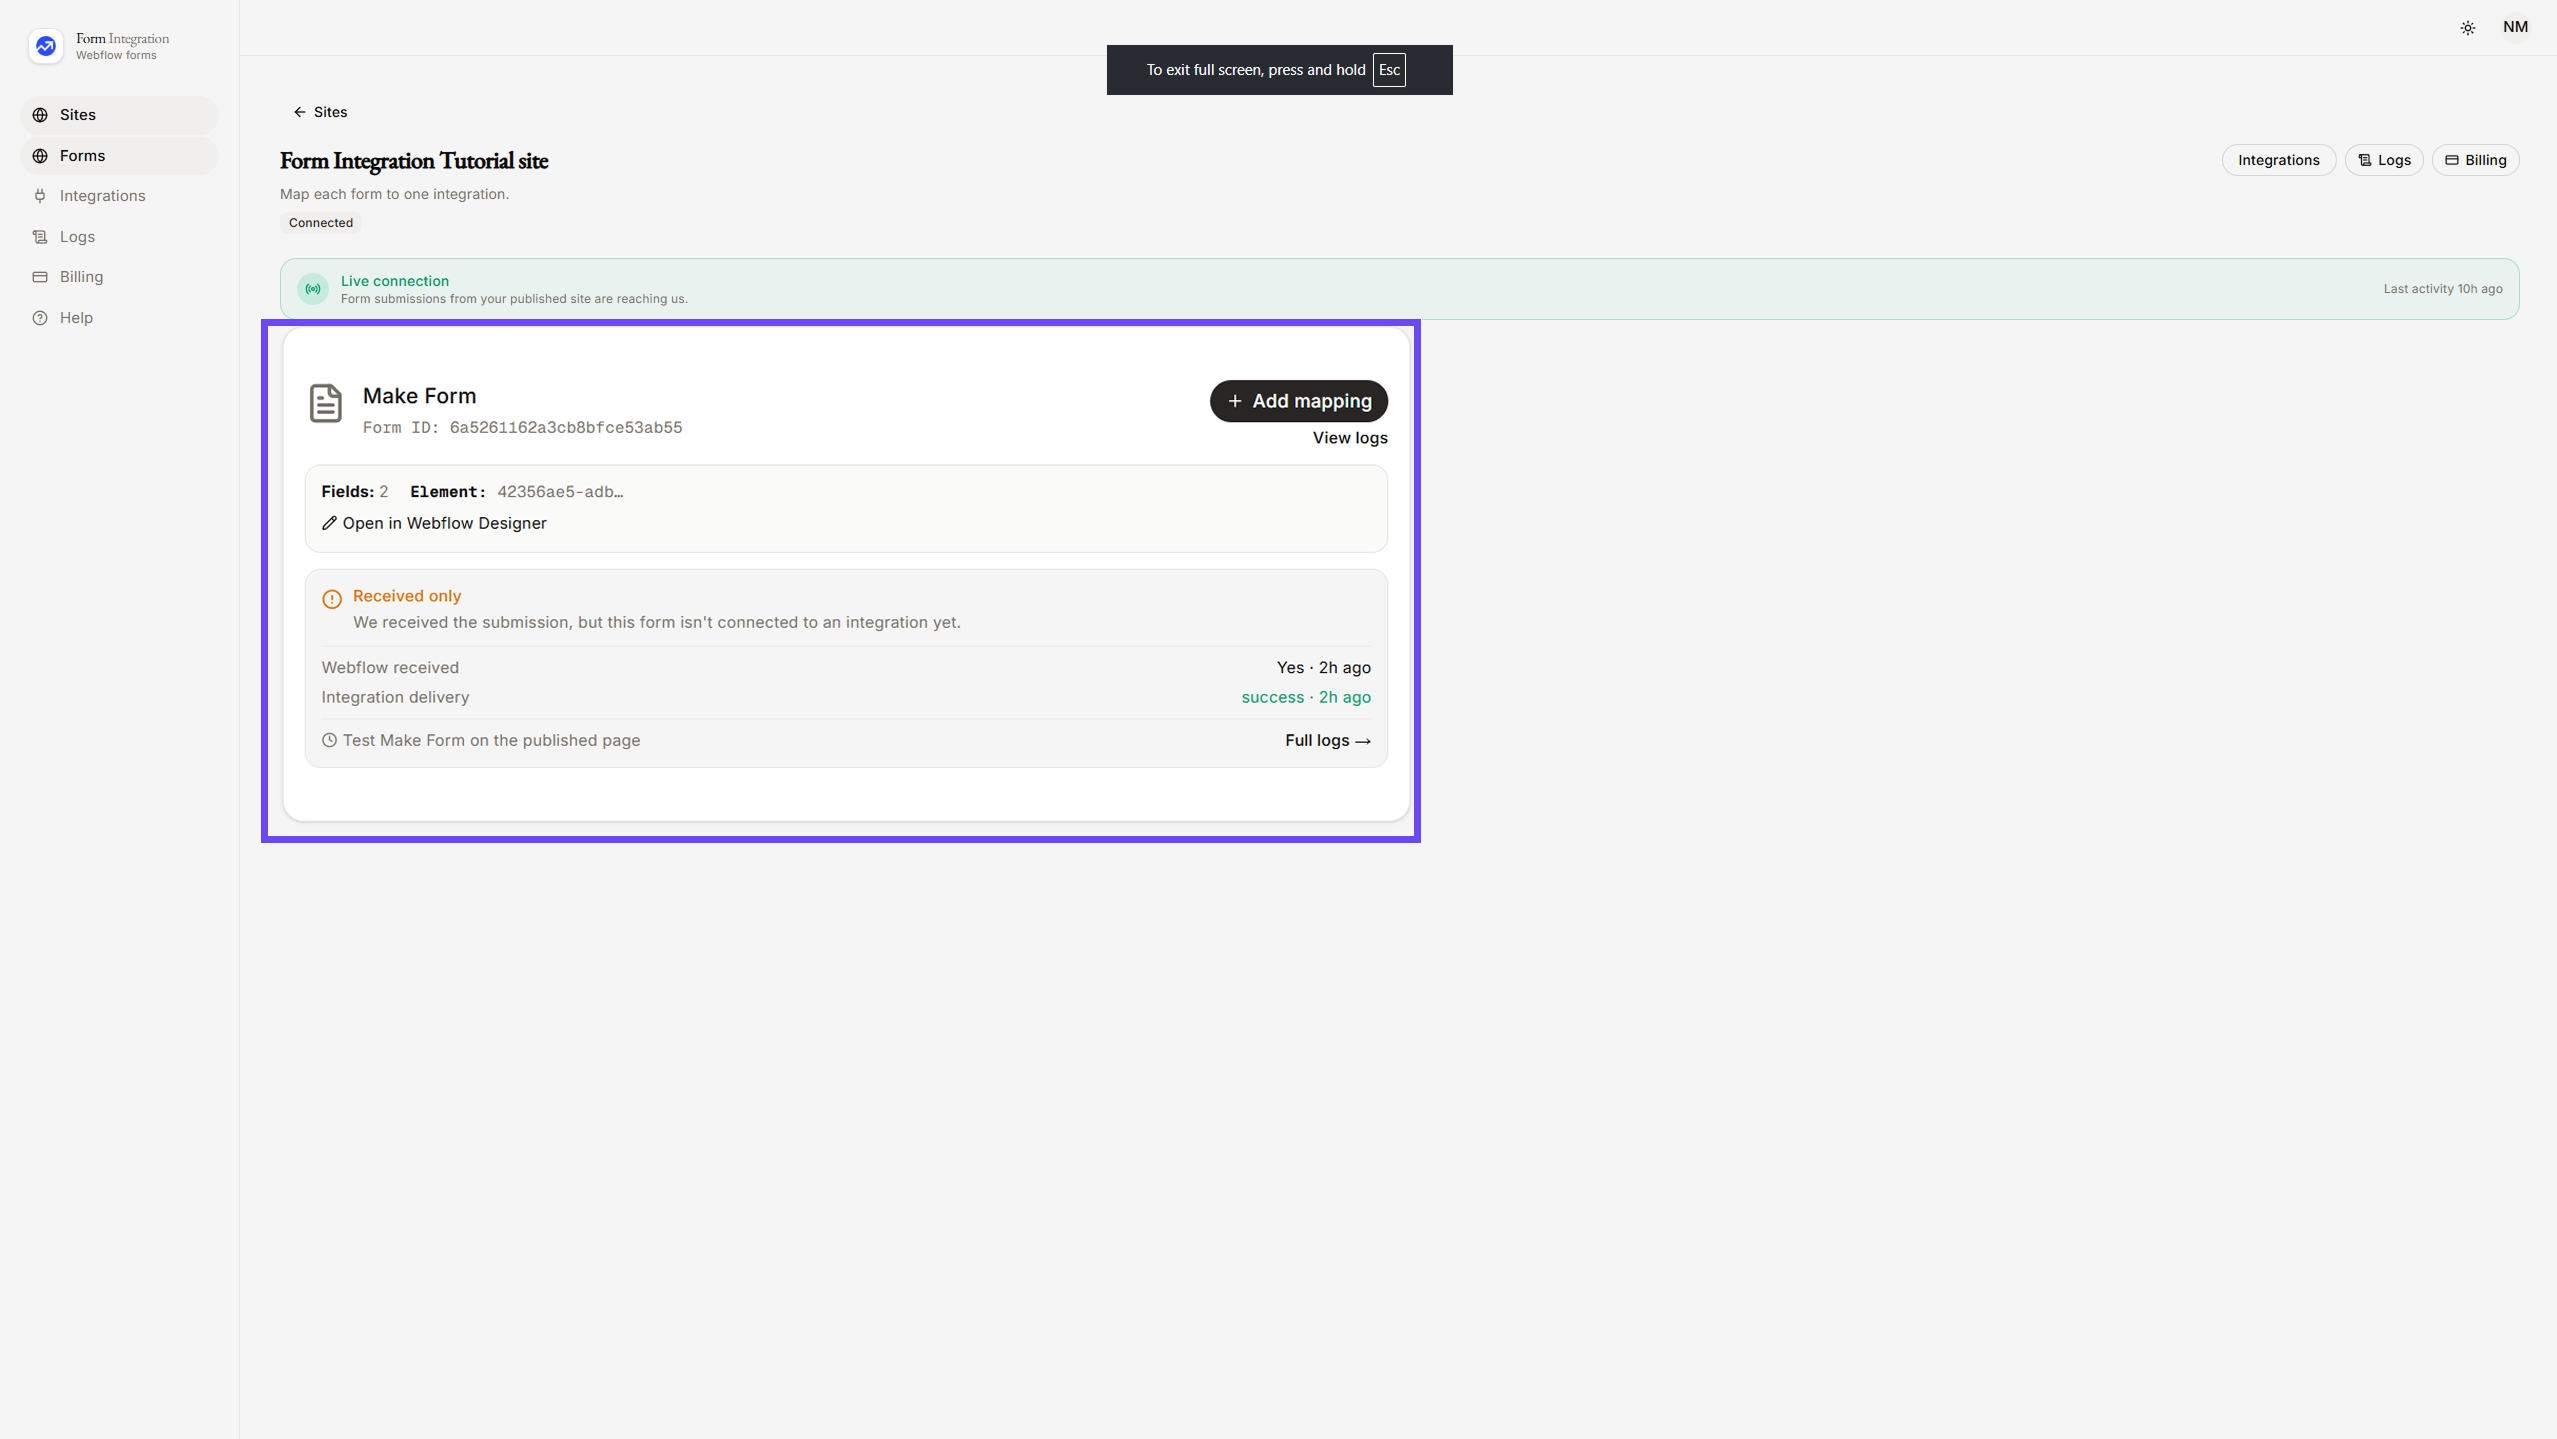This screenshot has width=2557, height=1439.
Task: Open Help in the sidebar
Action: click(119, 318)
